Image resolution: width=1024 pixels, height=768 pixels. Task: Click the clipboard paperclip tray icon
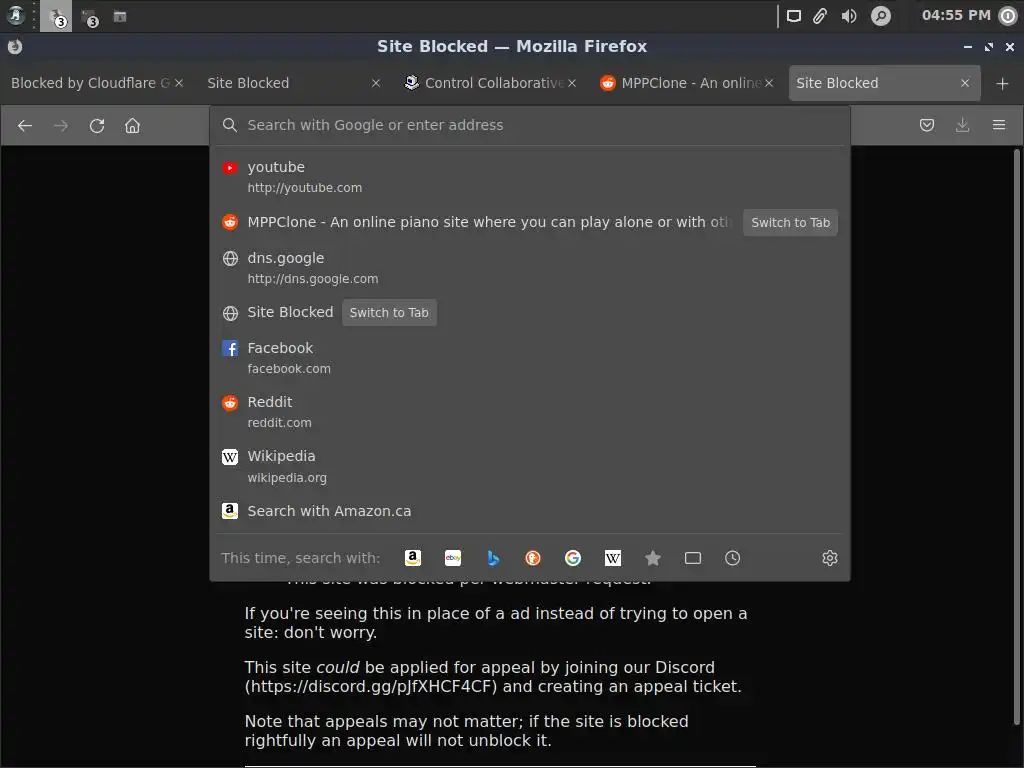coord(820,16)
